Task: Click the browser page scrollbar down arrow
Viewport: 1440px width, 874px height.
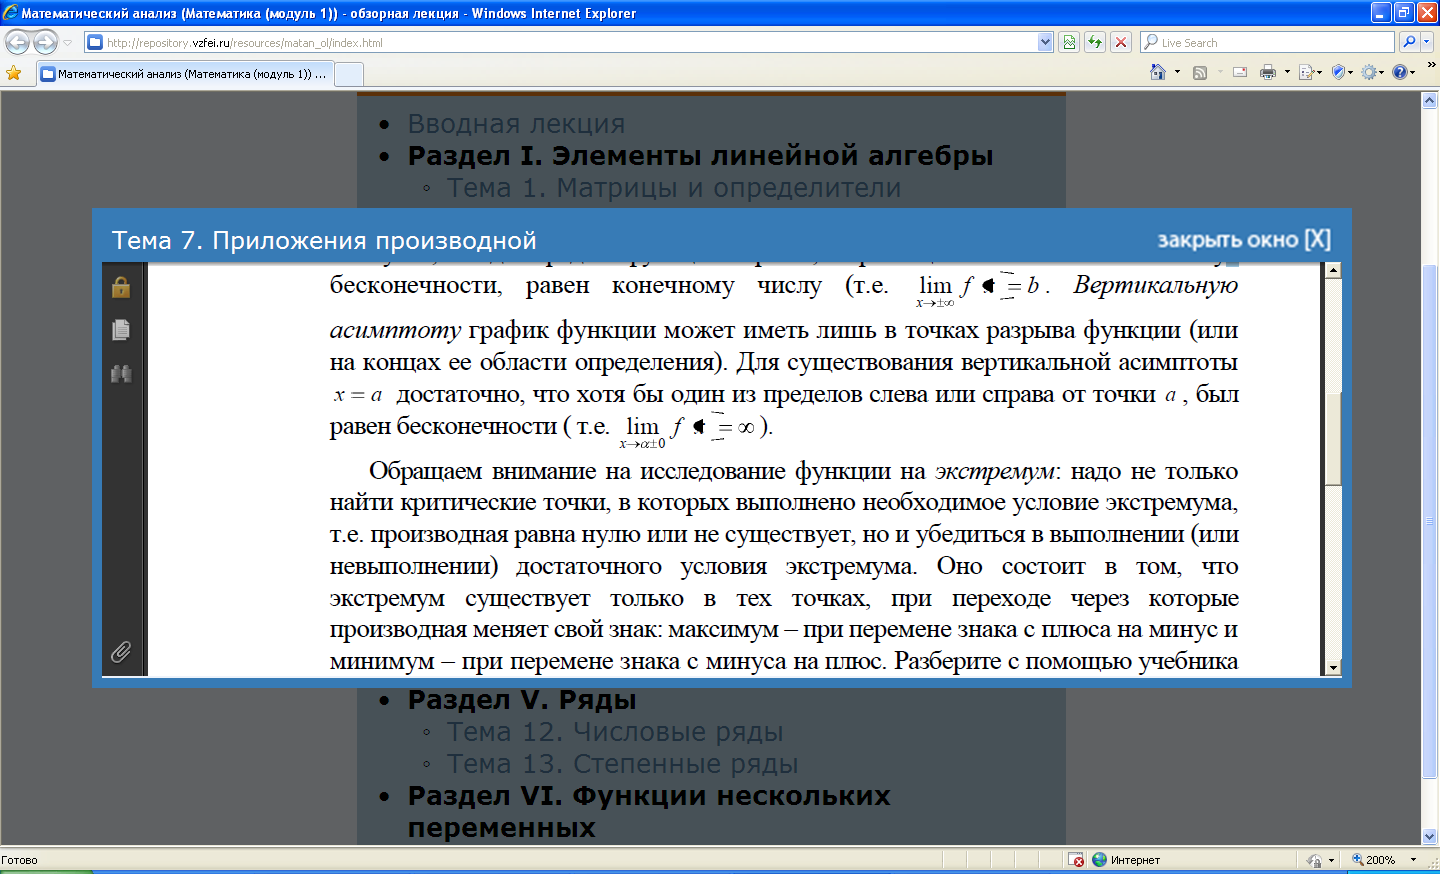Action: coord(1430,837)
